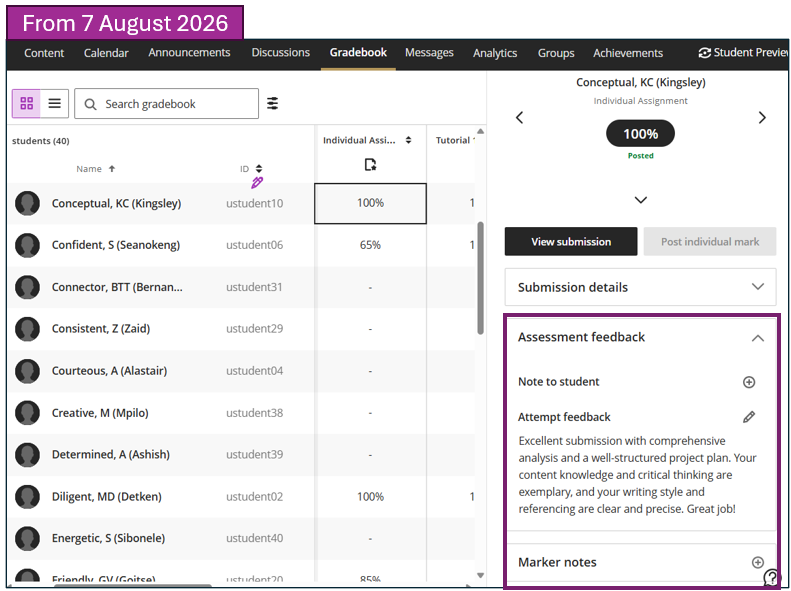The width and height of the screenshot is (791, 591).
Task: Open the Analytics tab
Action: pos(495,53)
